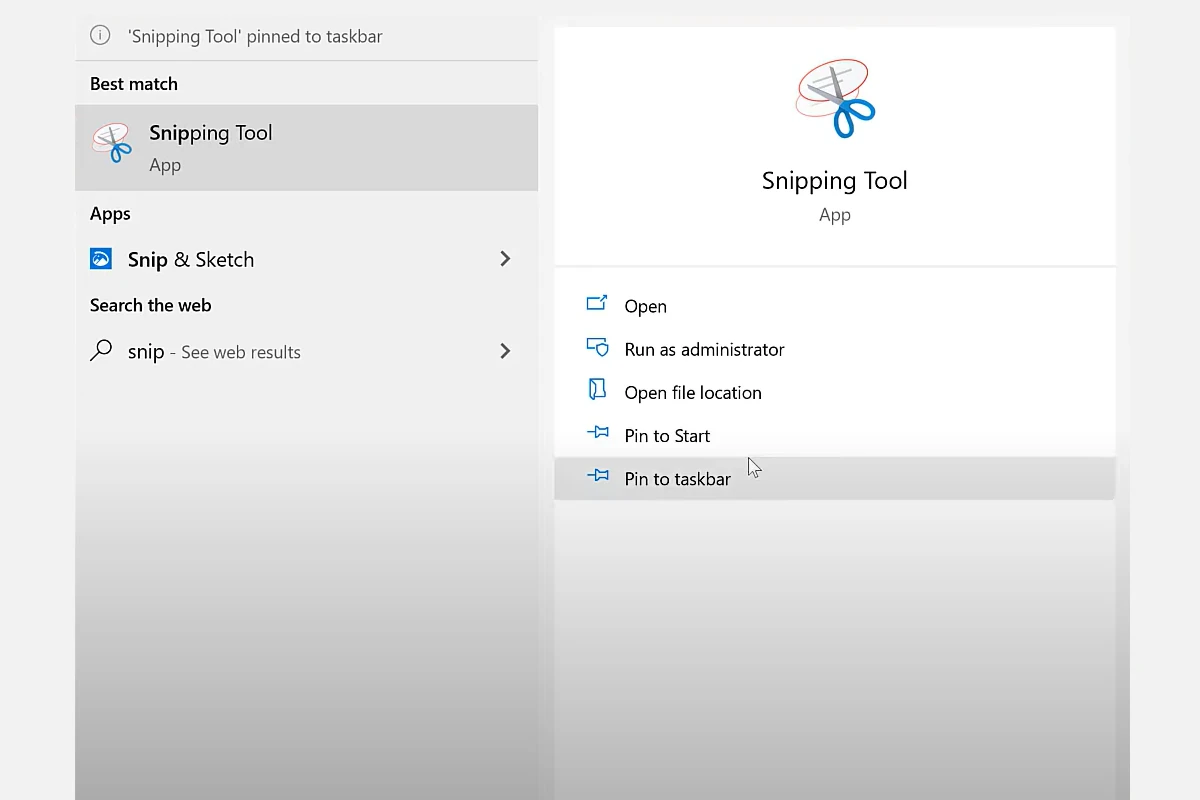Image resolution: width=1200 pixels, height=800 pixels.
Task: Click the Search the web header
Action: coord(151,305)
